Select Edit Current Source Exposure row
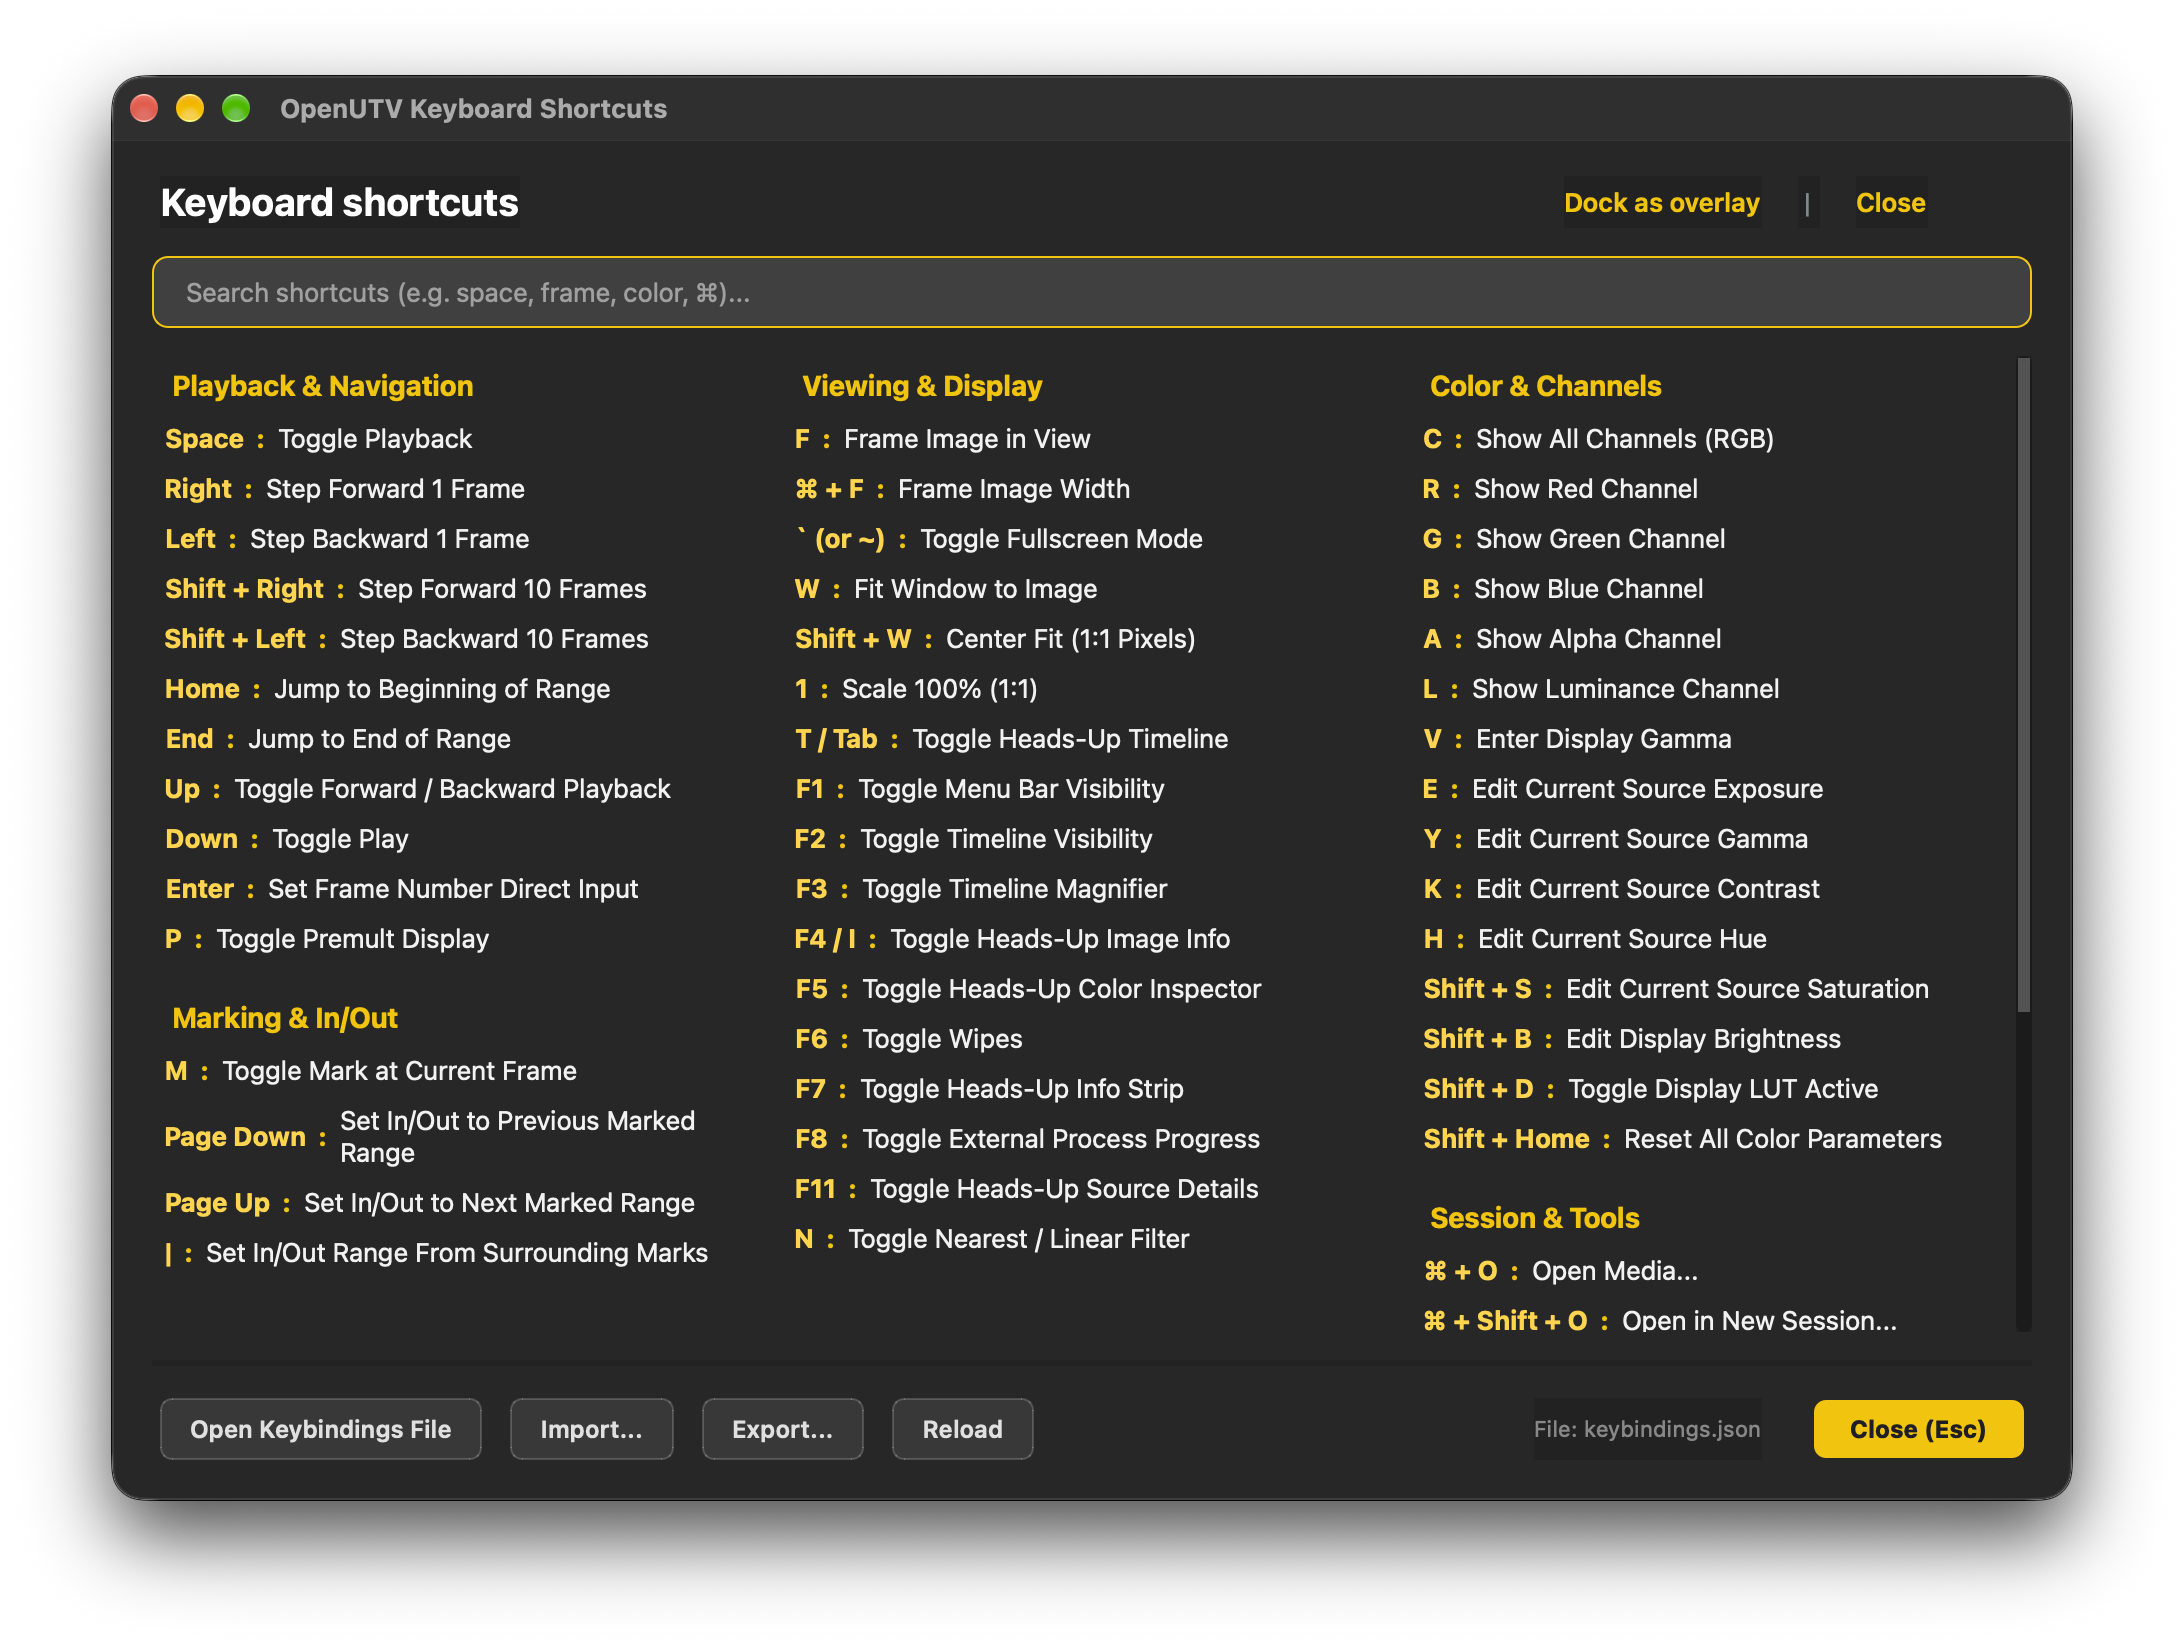 pyautogui.click(x=1623, y=789)
